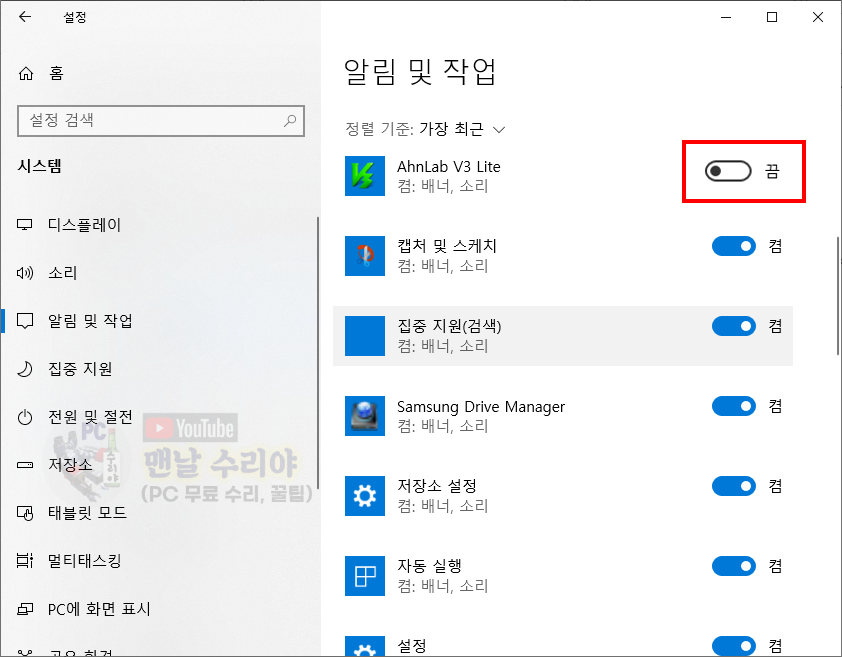This screenshot has width=842, height=657.
Task: Open 멀티태스킹 settings
Action: pos(85,561)
